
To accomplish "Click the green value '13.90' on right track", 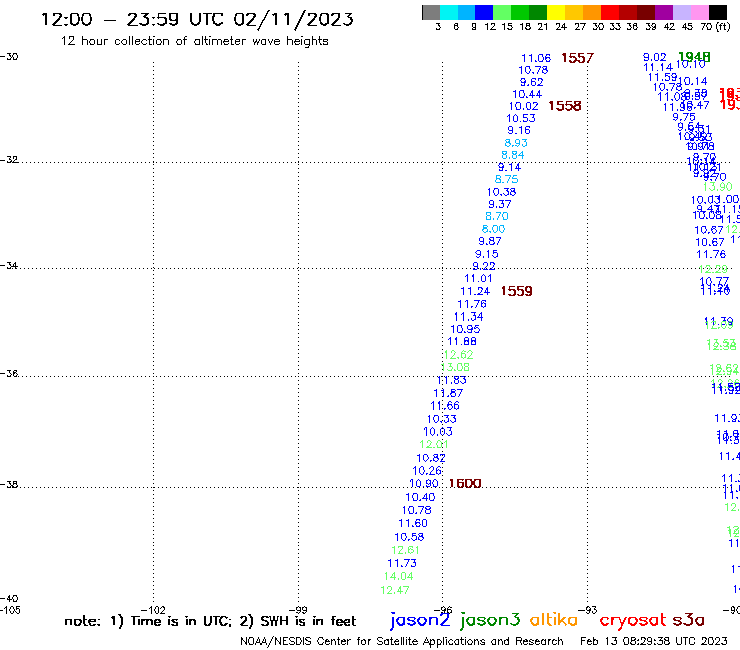I will [x=717, y=187].
